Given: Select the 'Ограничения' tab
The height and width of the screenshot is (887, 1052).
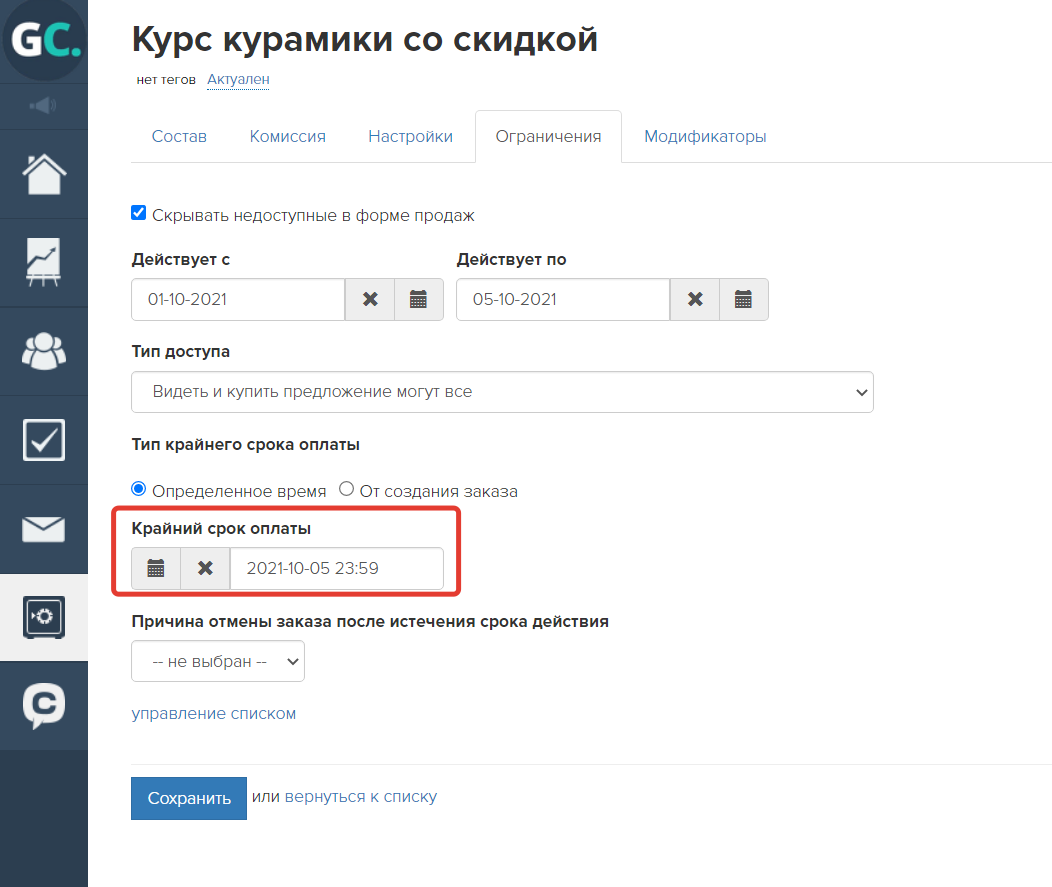Looking at the screenshot, I should tap(548, 136).
